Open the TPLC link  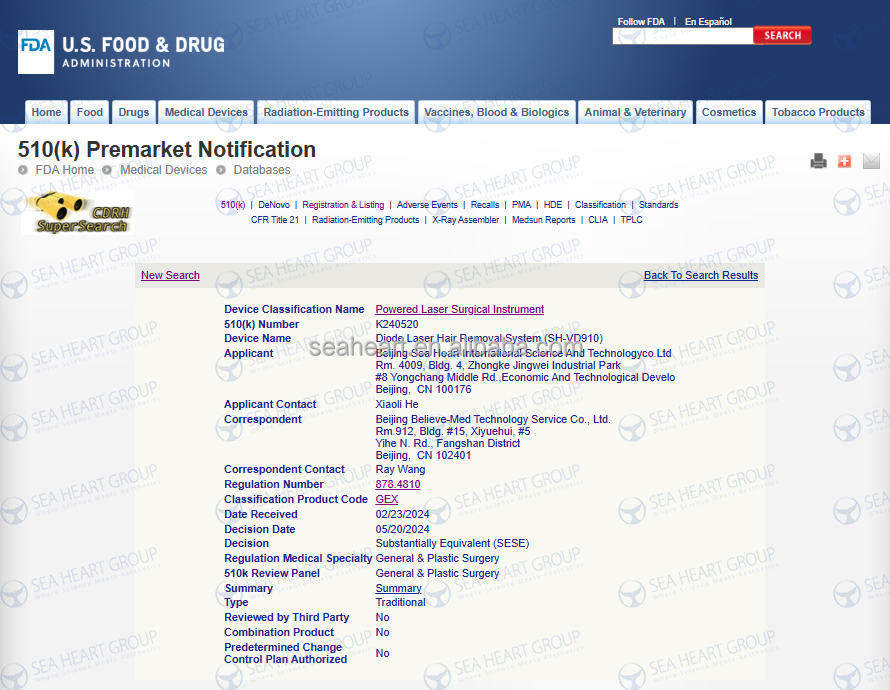pyautogui.click(x=631, y=220)
